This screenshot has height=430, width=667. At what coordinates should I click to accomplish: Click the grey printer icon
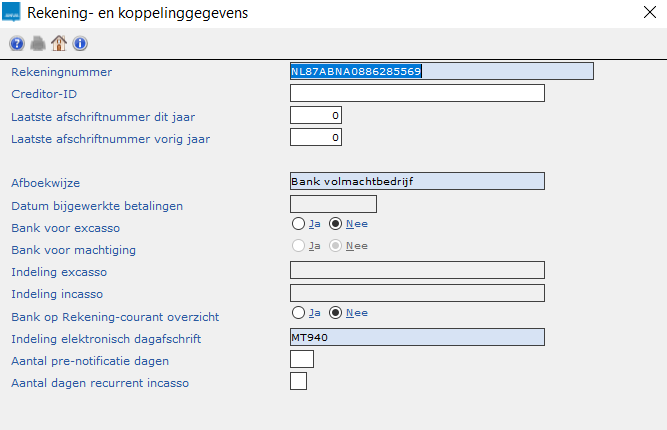tap(37, 43)
